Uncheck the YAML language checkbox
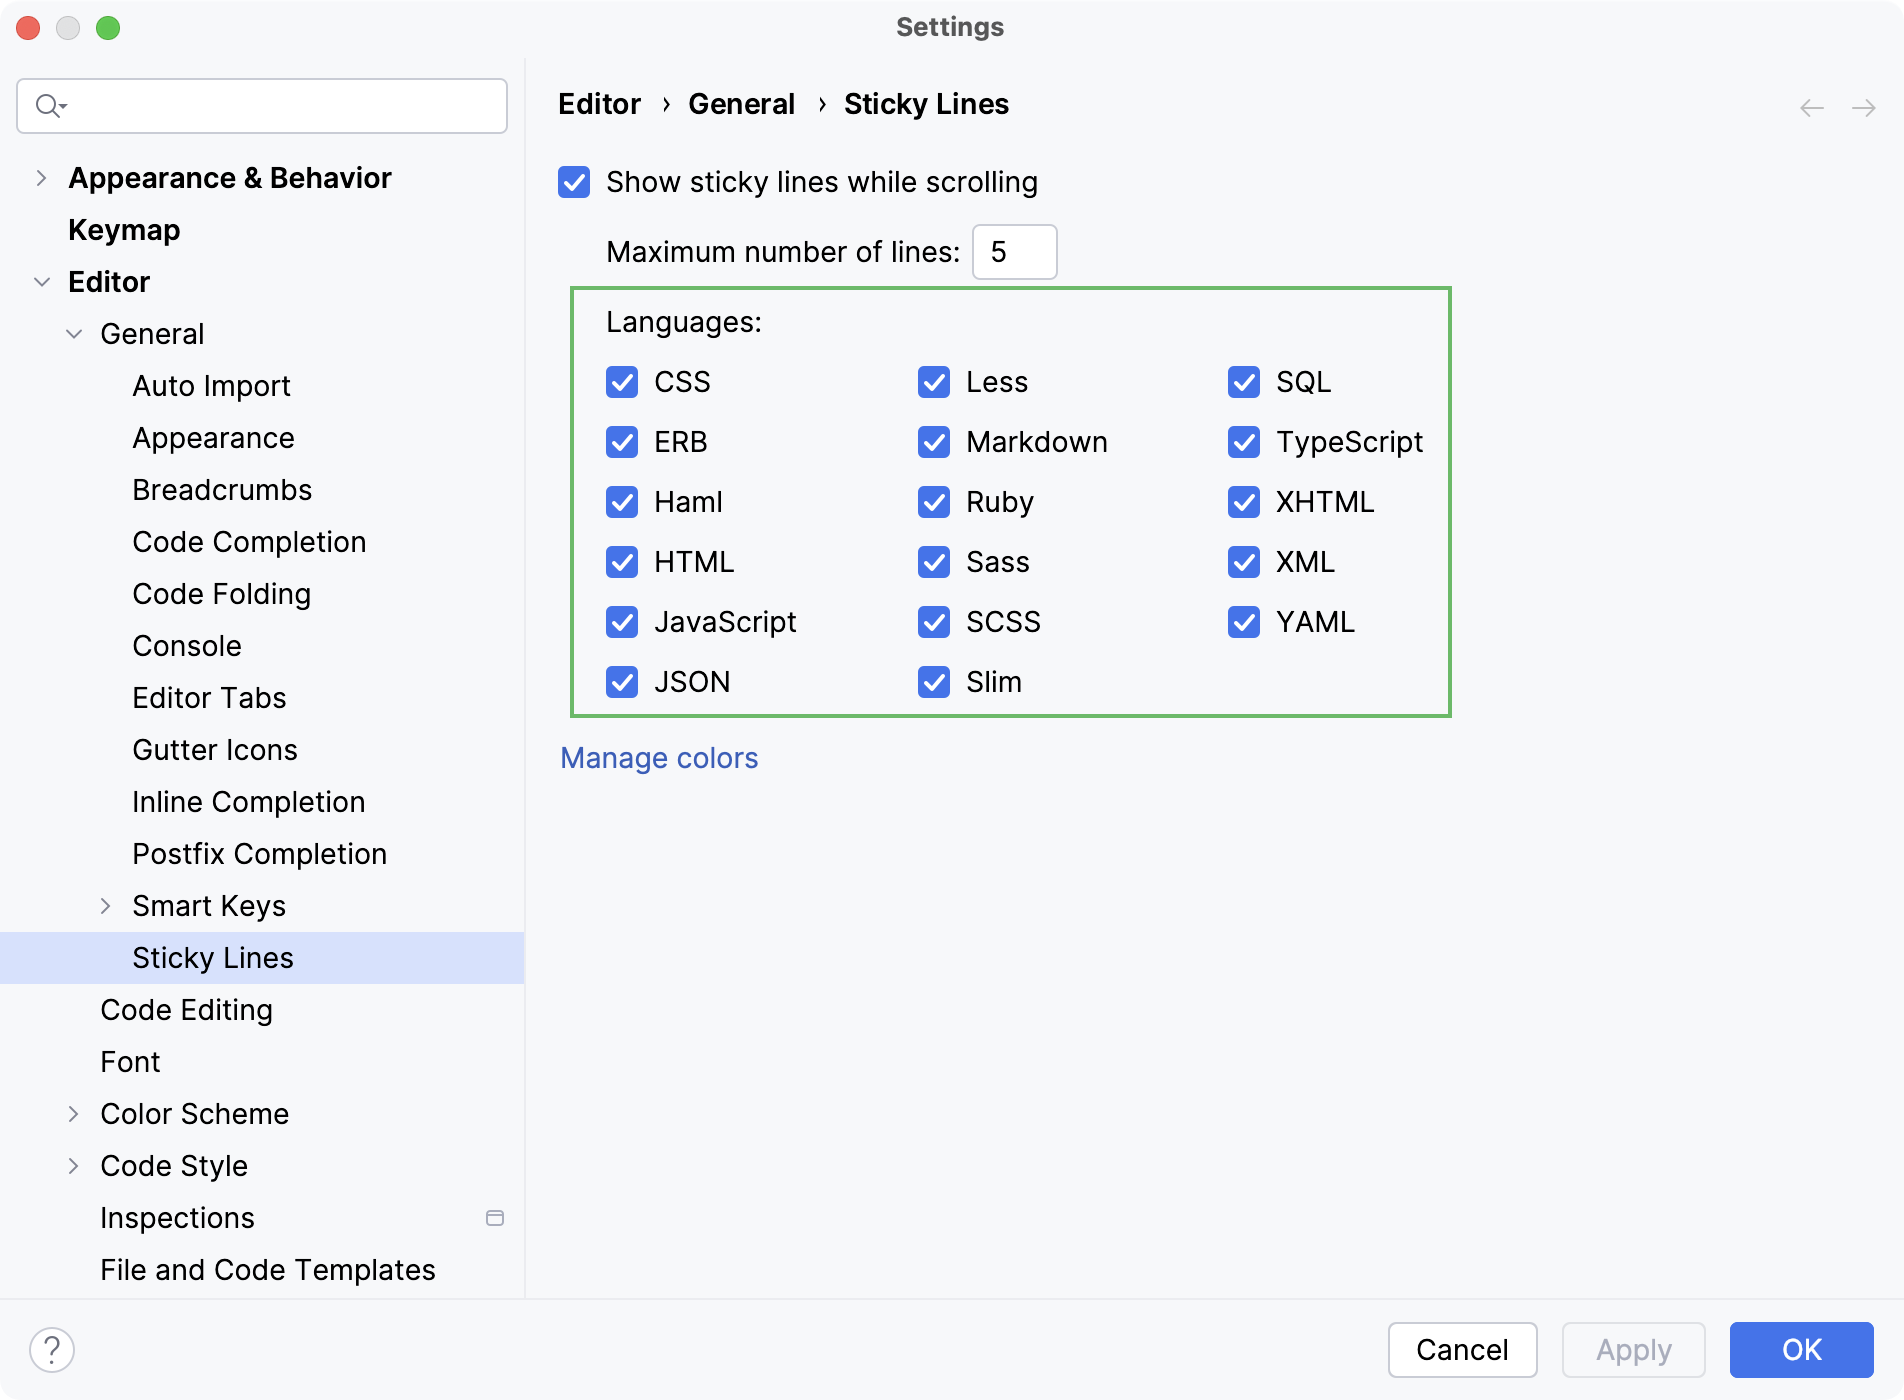 [1244, 622]
